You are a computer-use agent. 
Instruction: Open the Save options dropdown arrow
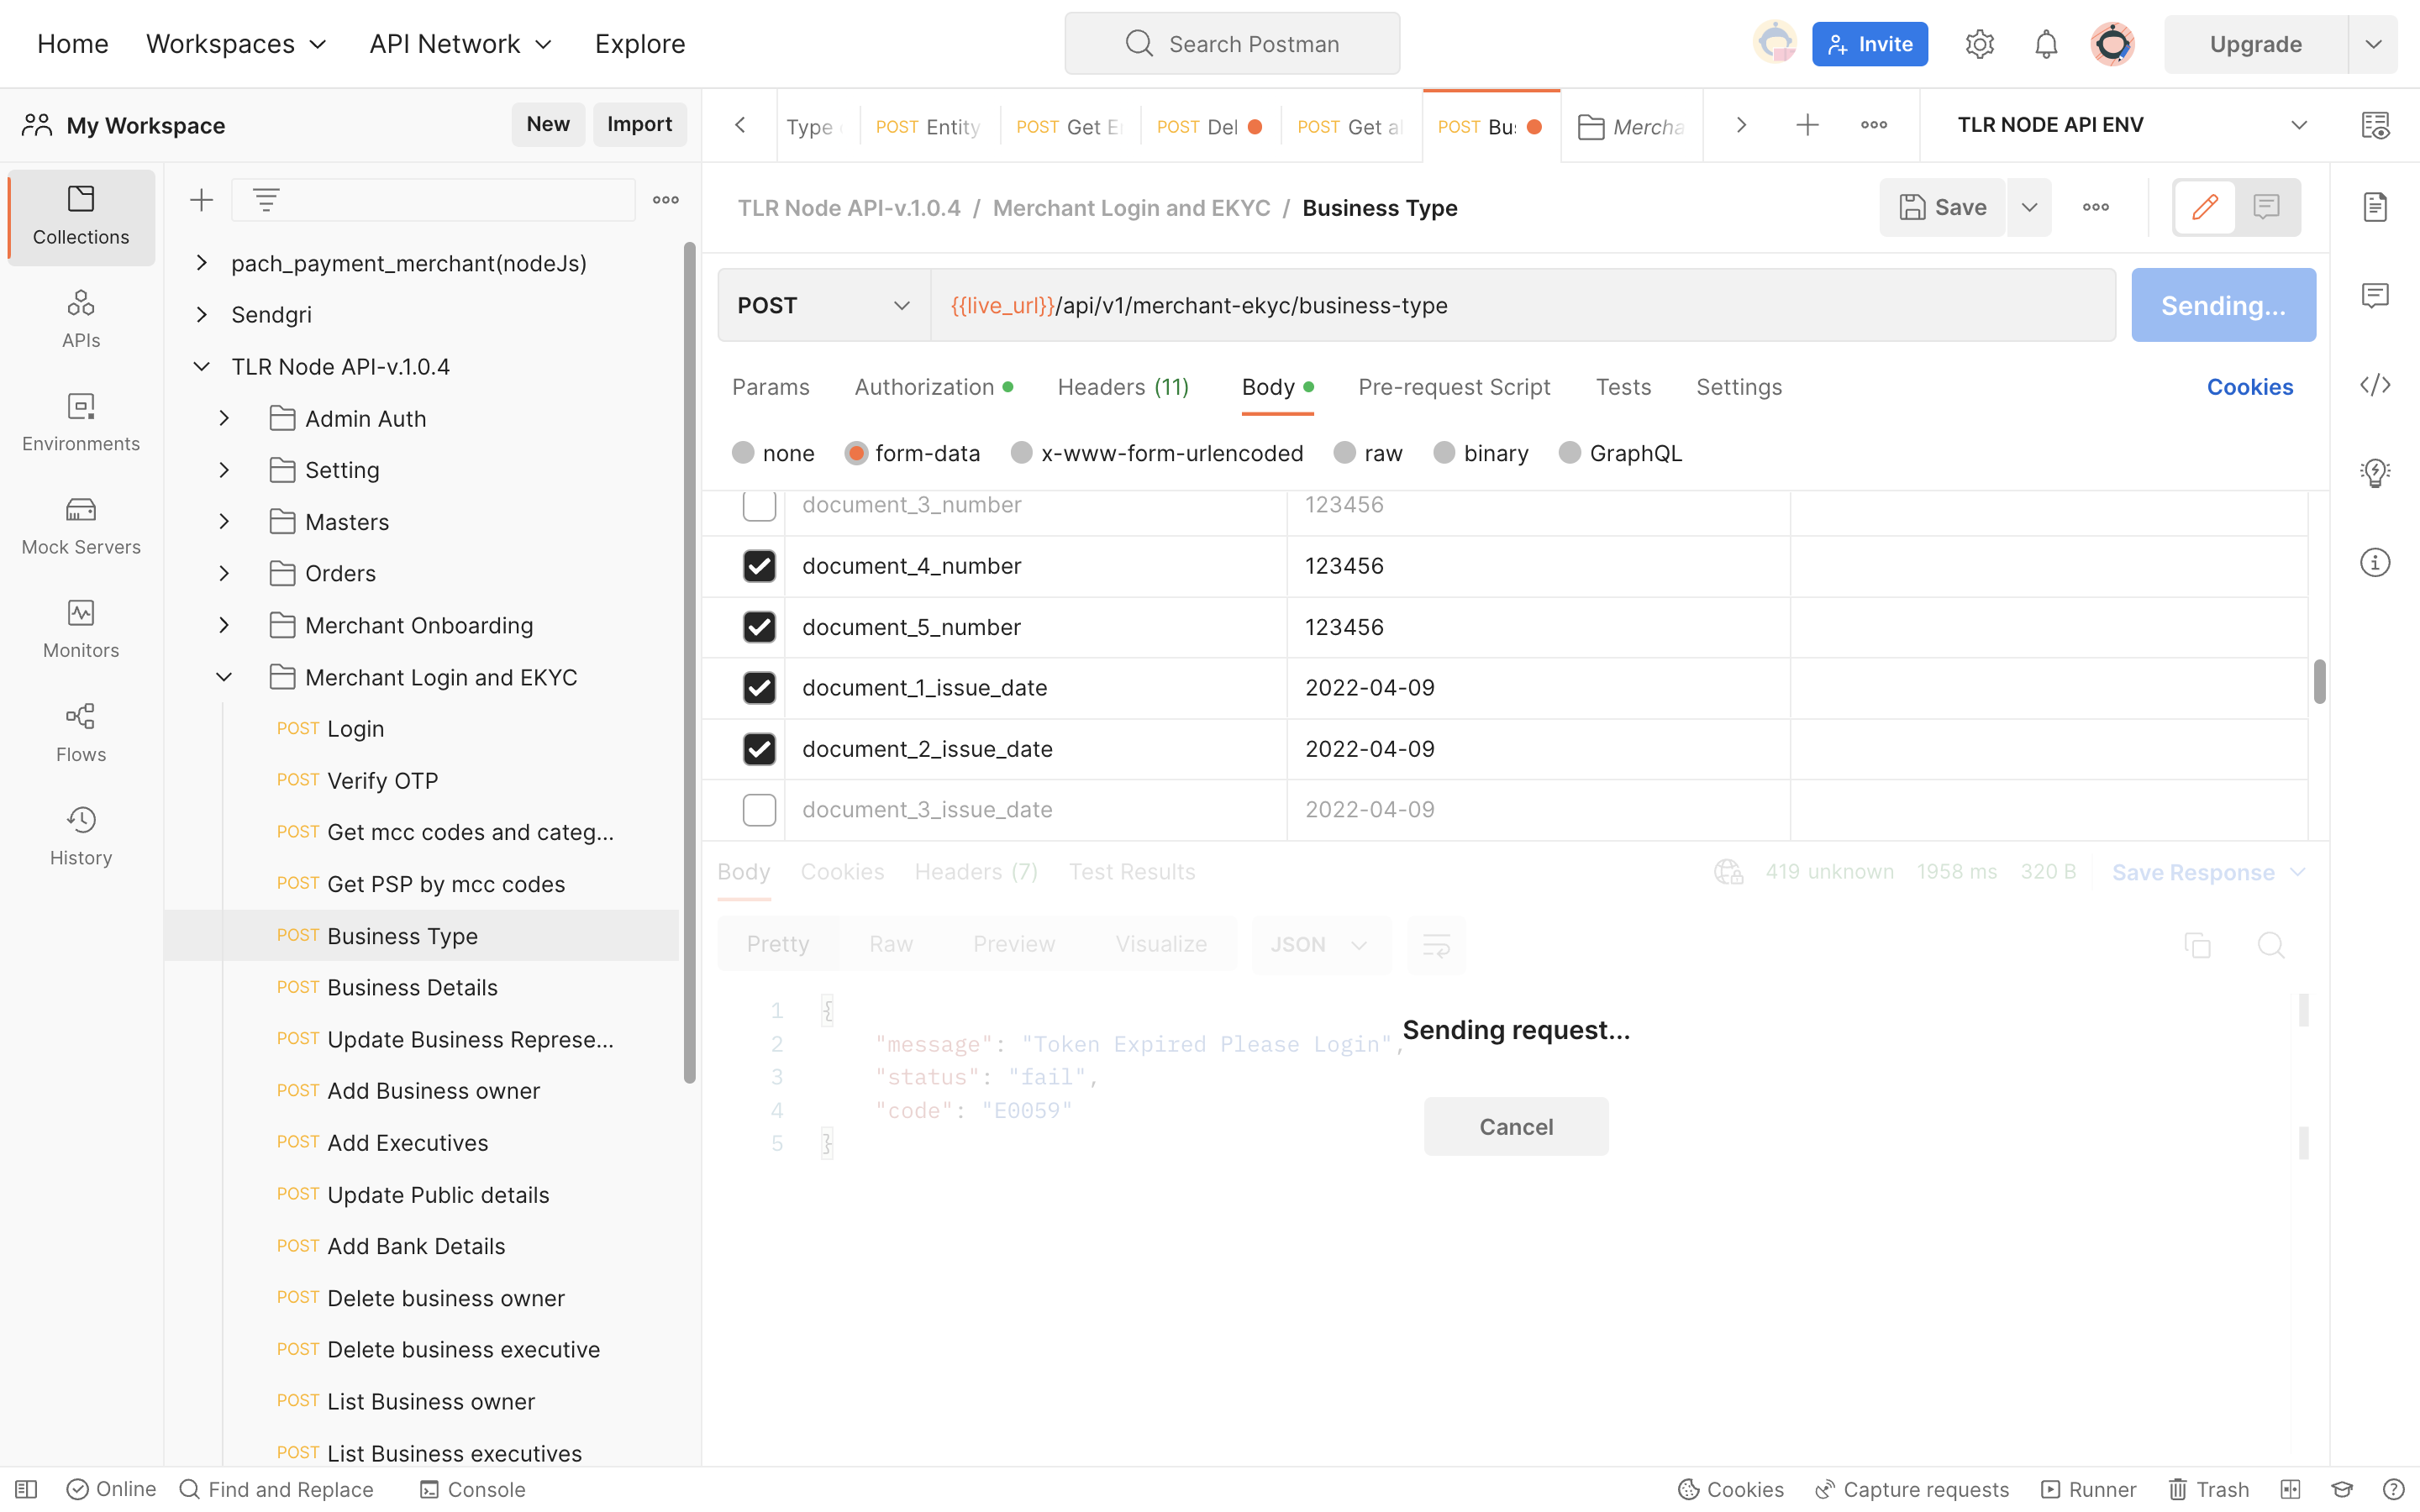2029,207
